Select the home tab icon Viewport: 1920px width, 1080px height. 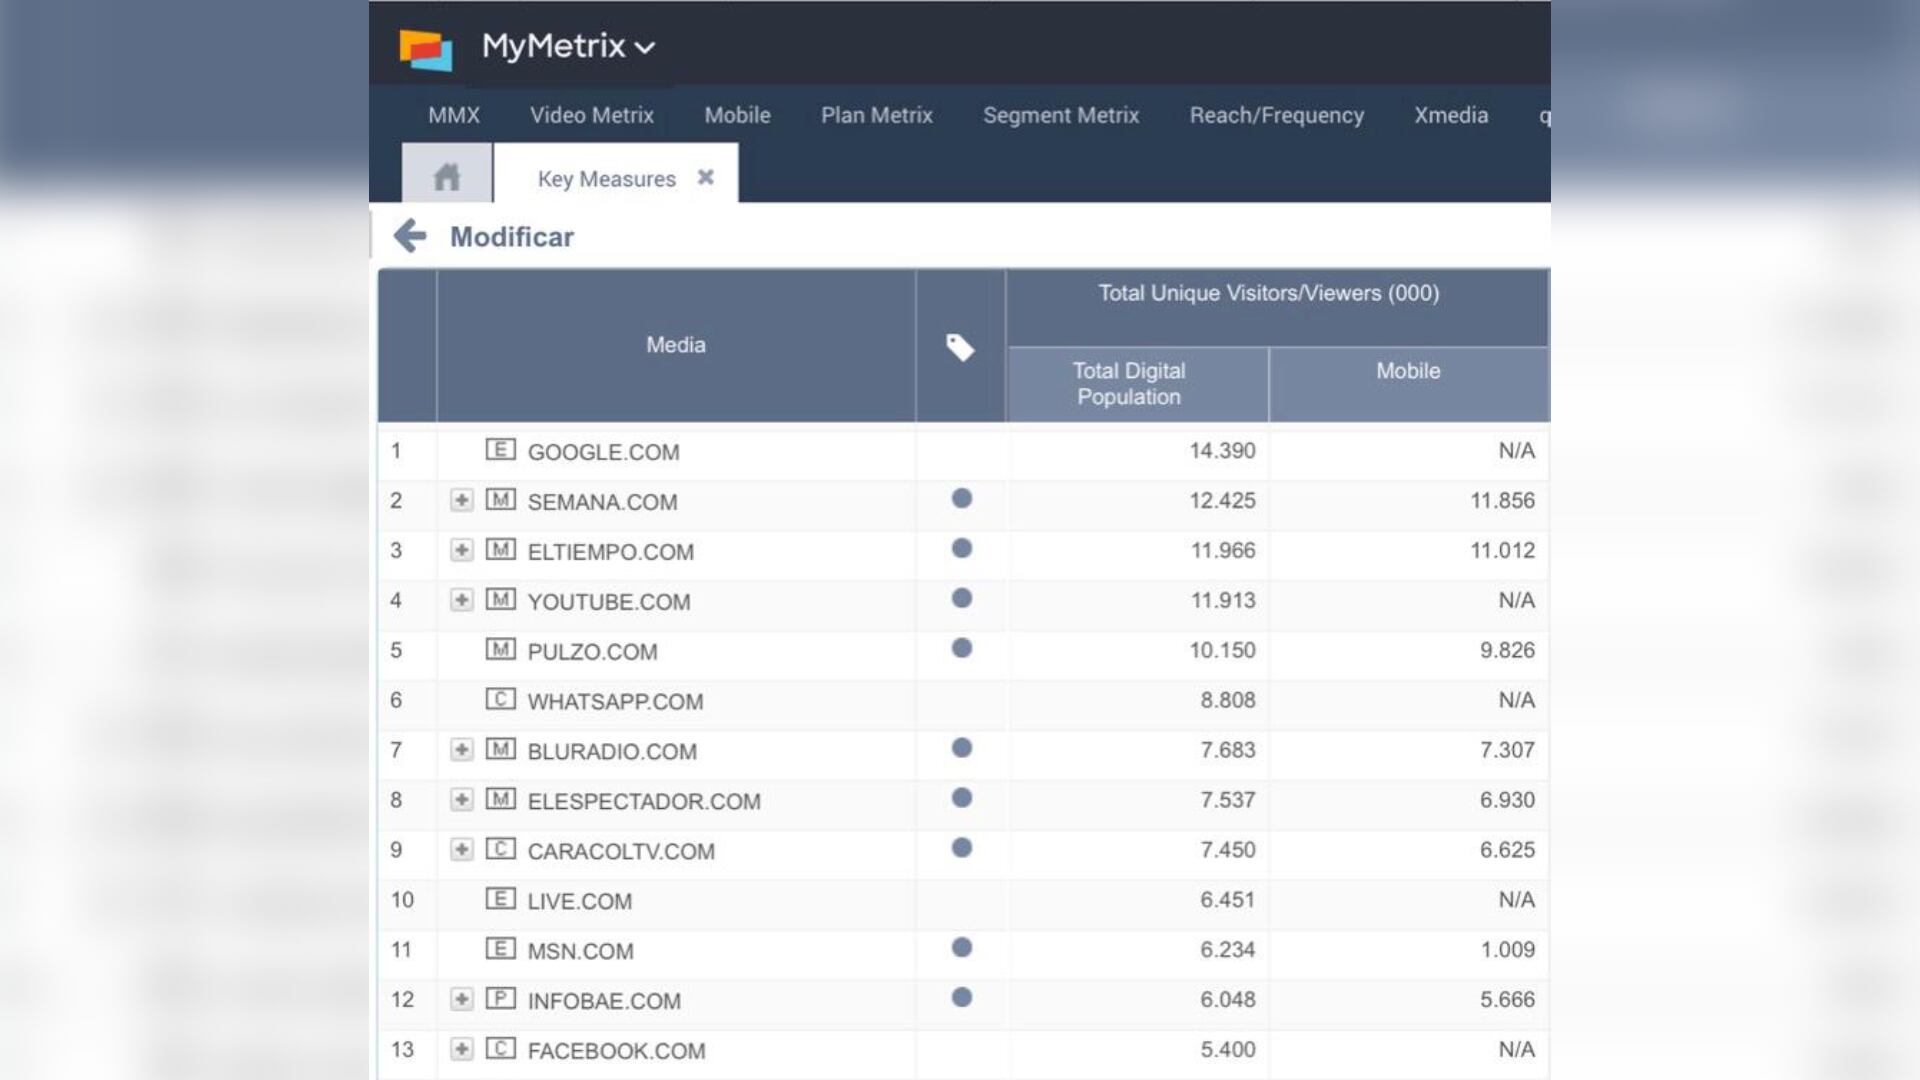pos(446,176)
